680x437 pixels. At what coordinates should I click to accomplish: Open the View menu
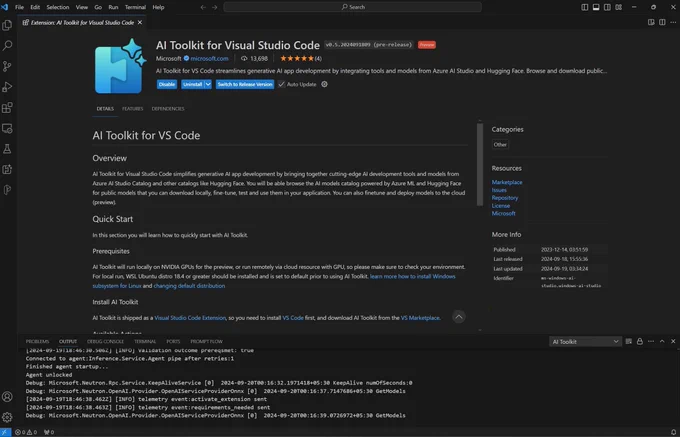[x=82, y=7]
